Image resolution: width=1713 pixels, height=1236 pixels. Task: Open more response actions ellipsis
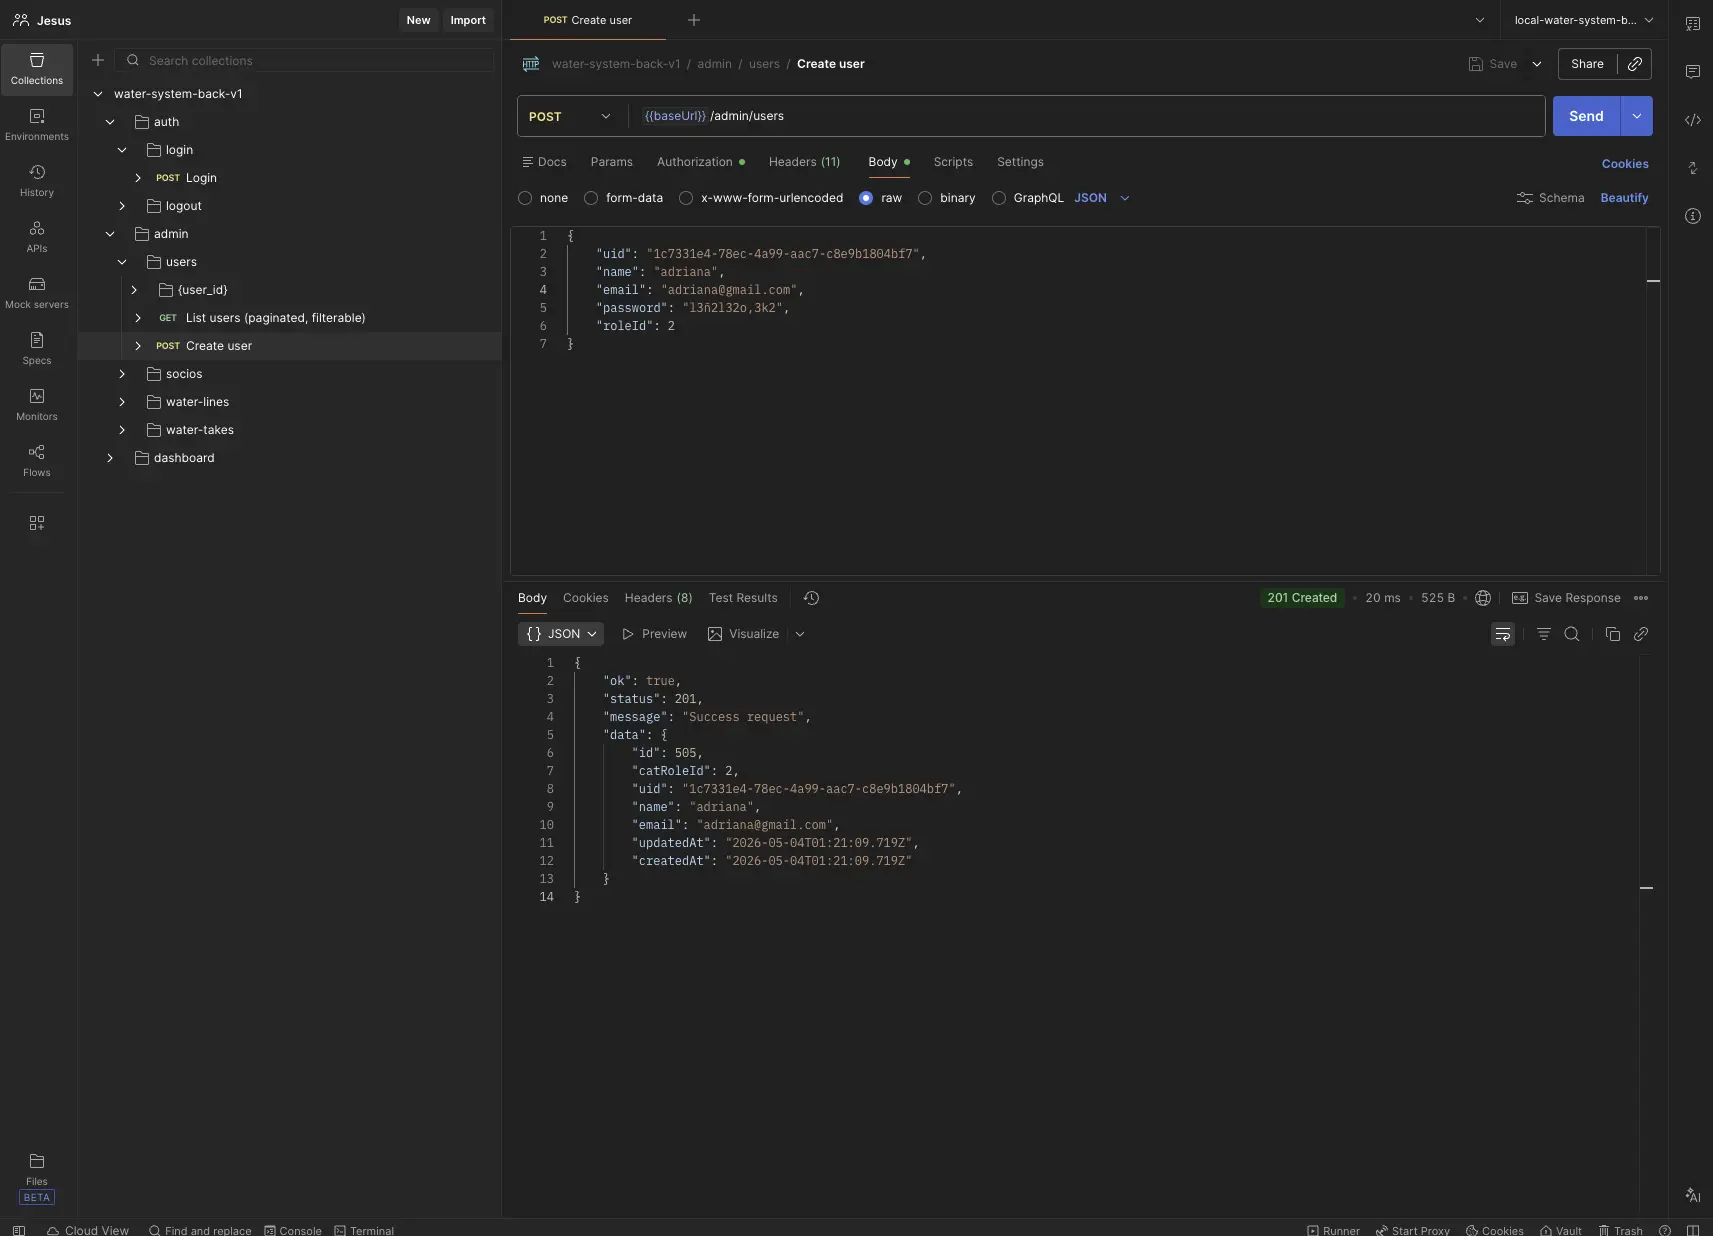pyautogui.click(x=1641, y=598)
